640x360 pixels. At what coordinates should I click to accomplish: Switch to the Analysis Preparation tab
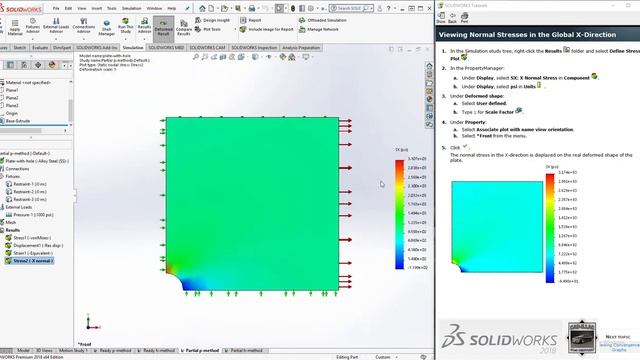pos(301,48)
